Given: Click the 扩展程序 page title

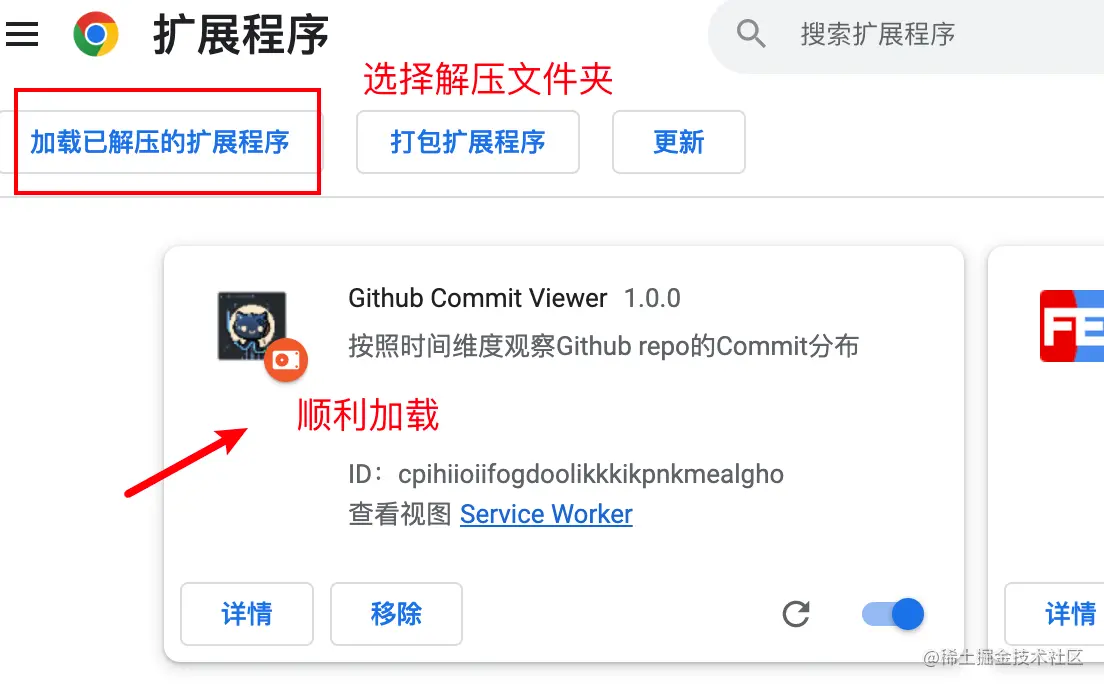Looking at the screenshot, I should pos(242,35).
